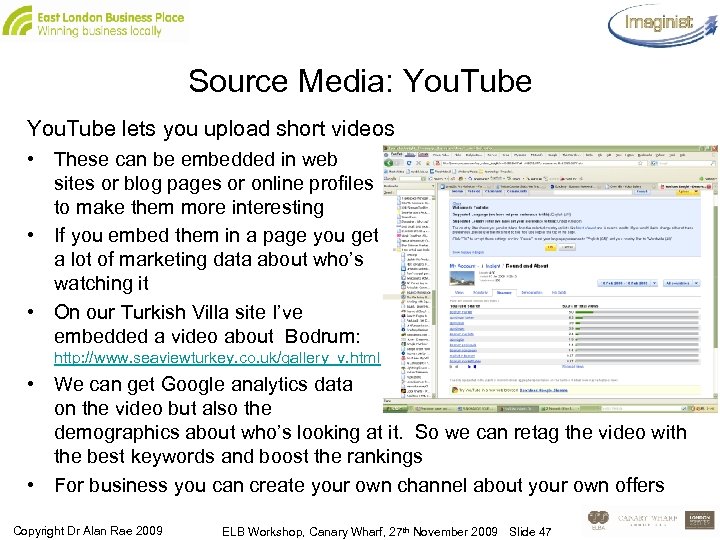Select the Views tab in YouTube insight
The height and width of the screenshot is (540, 720).
[x=459, y=292]
